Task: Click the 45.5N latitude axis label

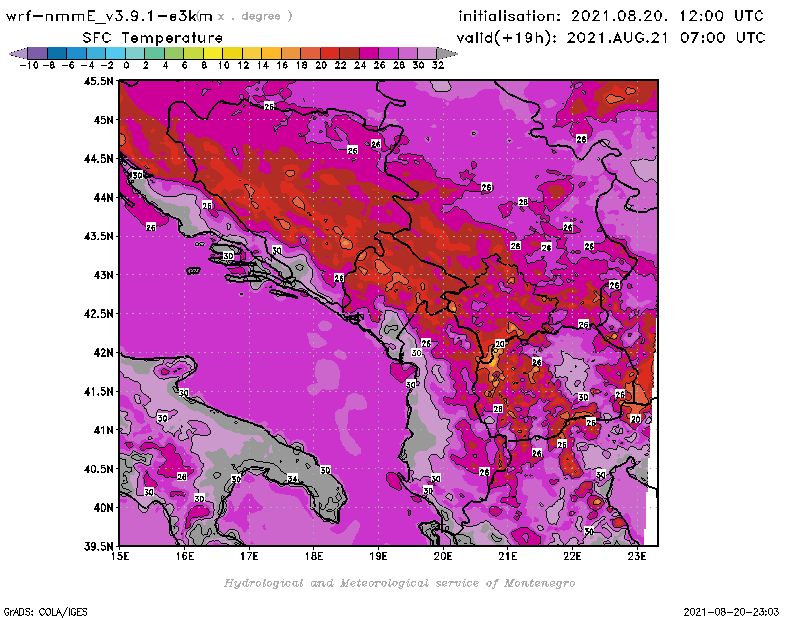Action: point(99,81)
